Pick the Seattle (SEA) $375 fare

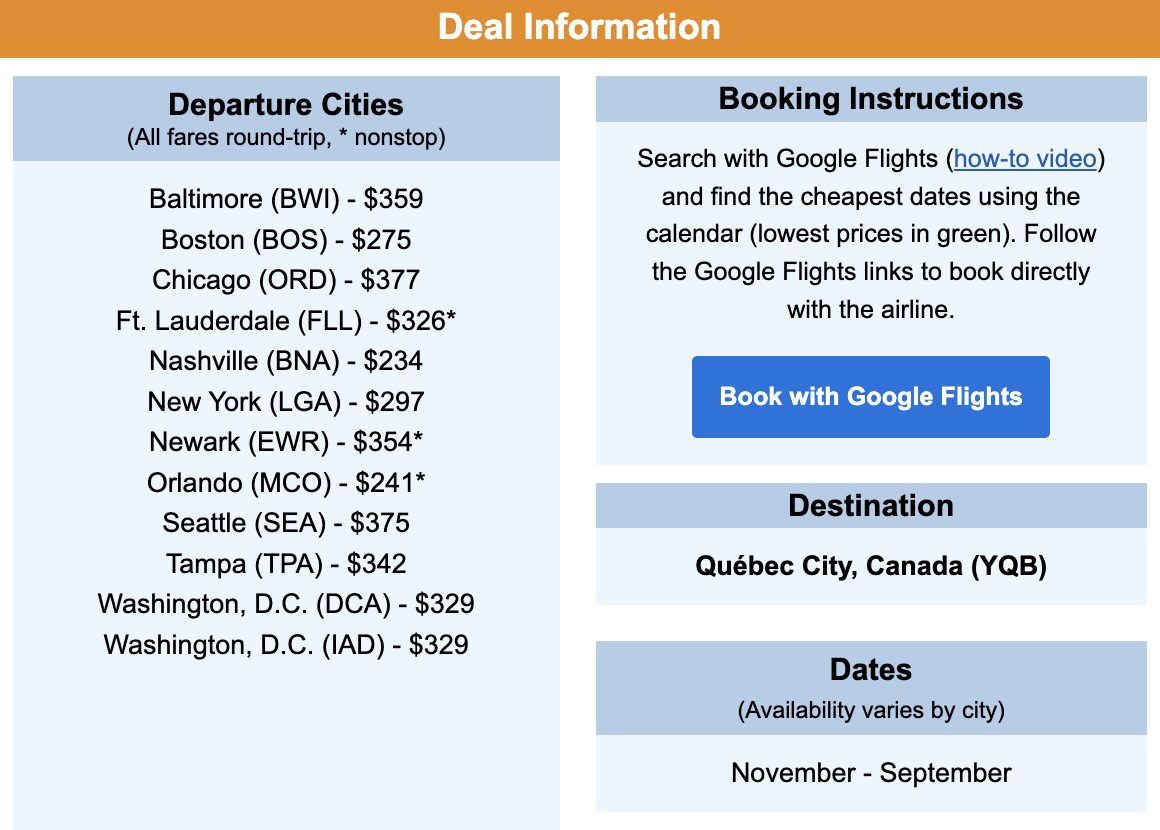286,523
